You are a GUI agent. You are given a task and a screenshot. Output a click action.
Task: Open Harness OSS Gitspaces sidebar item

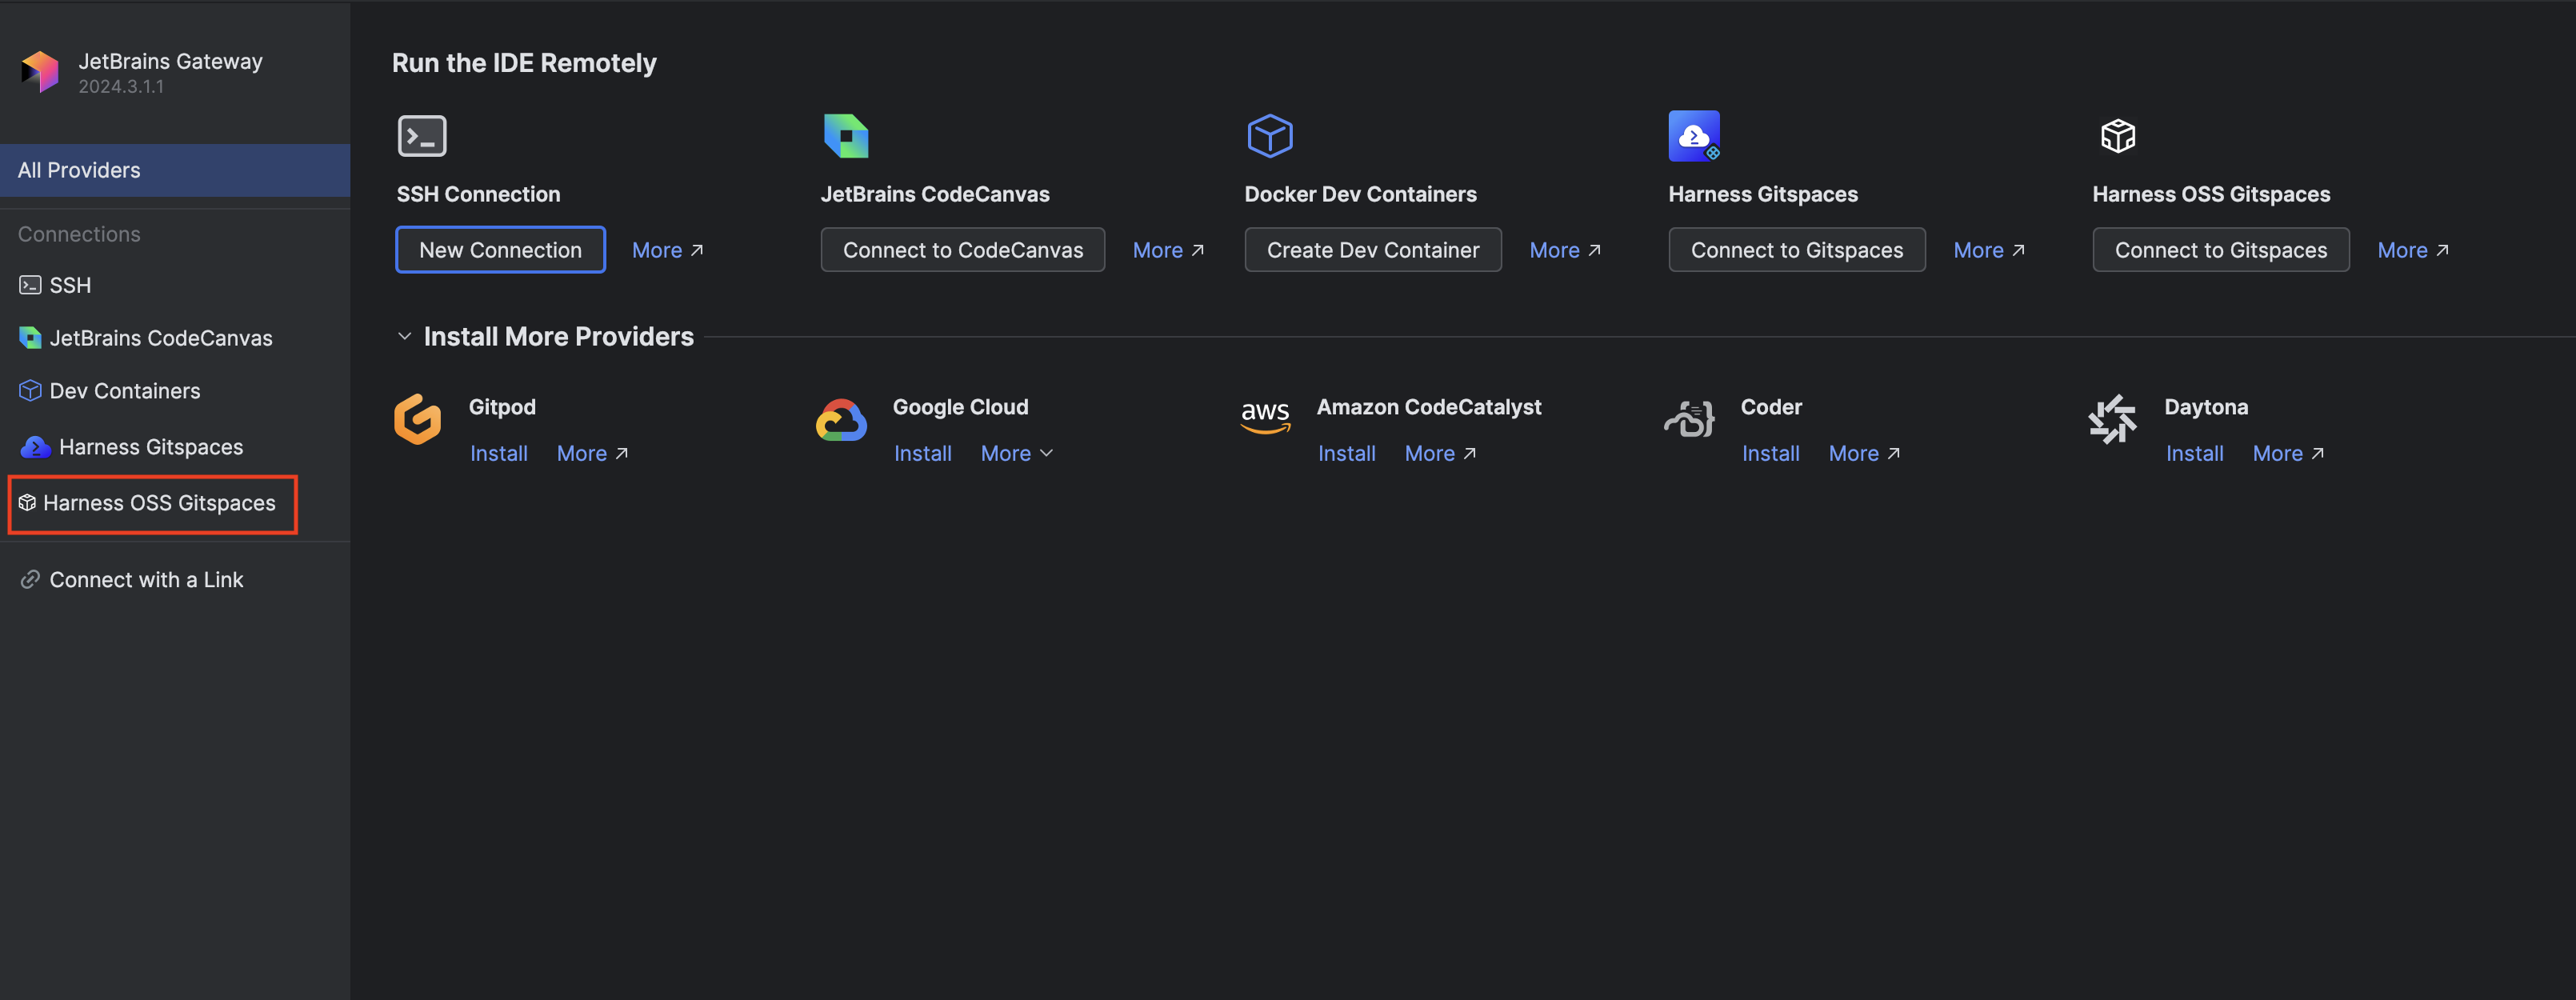click(158, 504)
